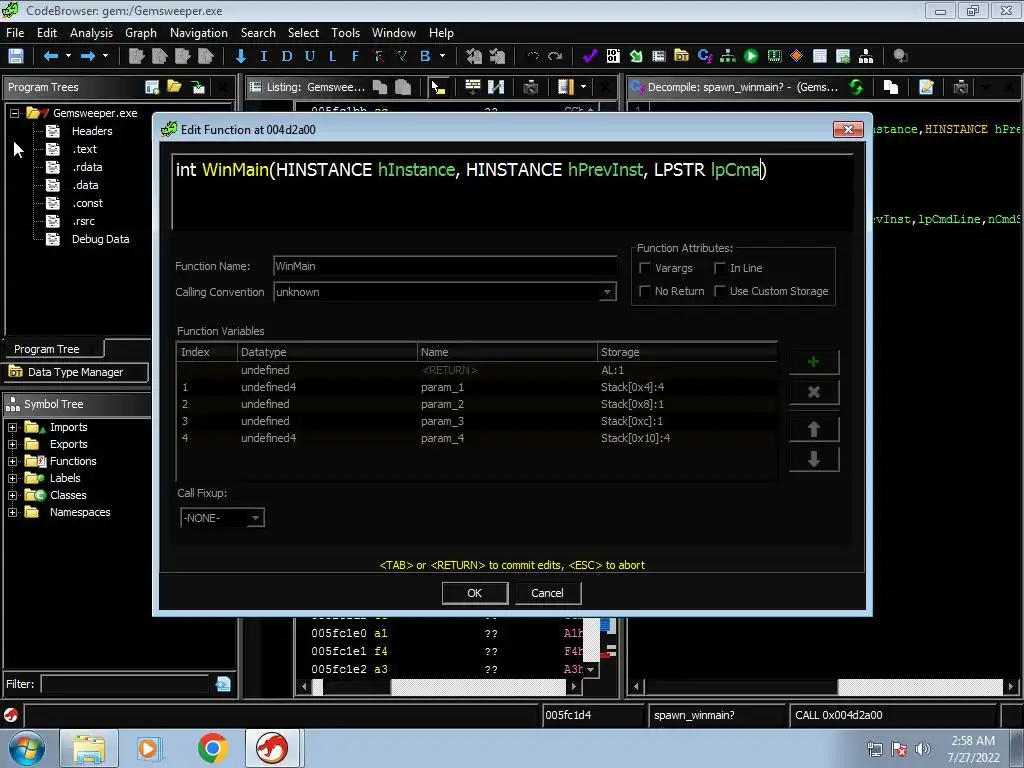Click the 'L' next label toolbar icon
Screen dimensions: 1024x768
[332, 56]
